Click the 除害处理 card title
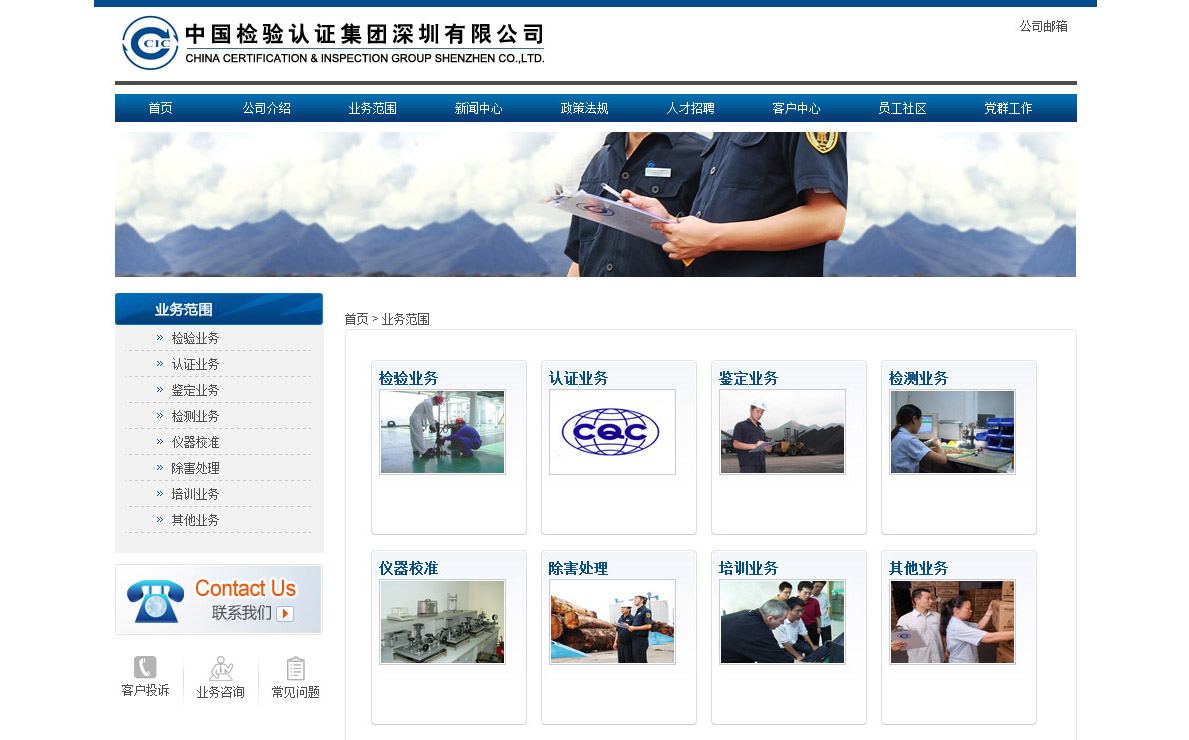The height and width of the screenshot is (740, 1189). tap(579, 568)
